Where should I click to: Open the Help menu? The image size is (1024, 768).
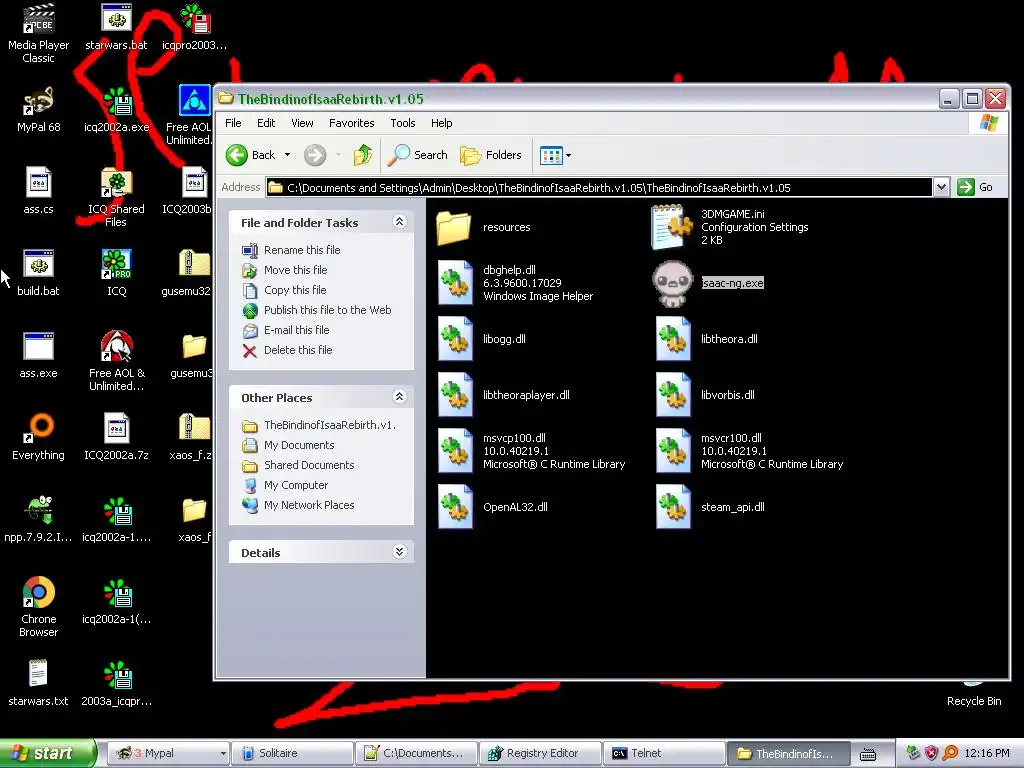[441, 123]
